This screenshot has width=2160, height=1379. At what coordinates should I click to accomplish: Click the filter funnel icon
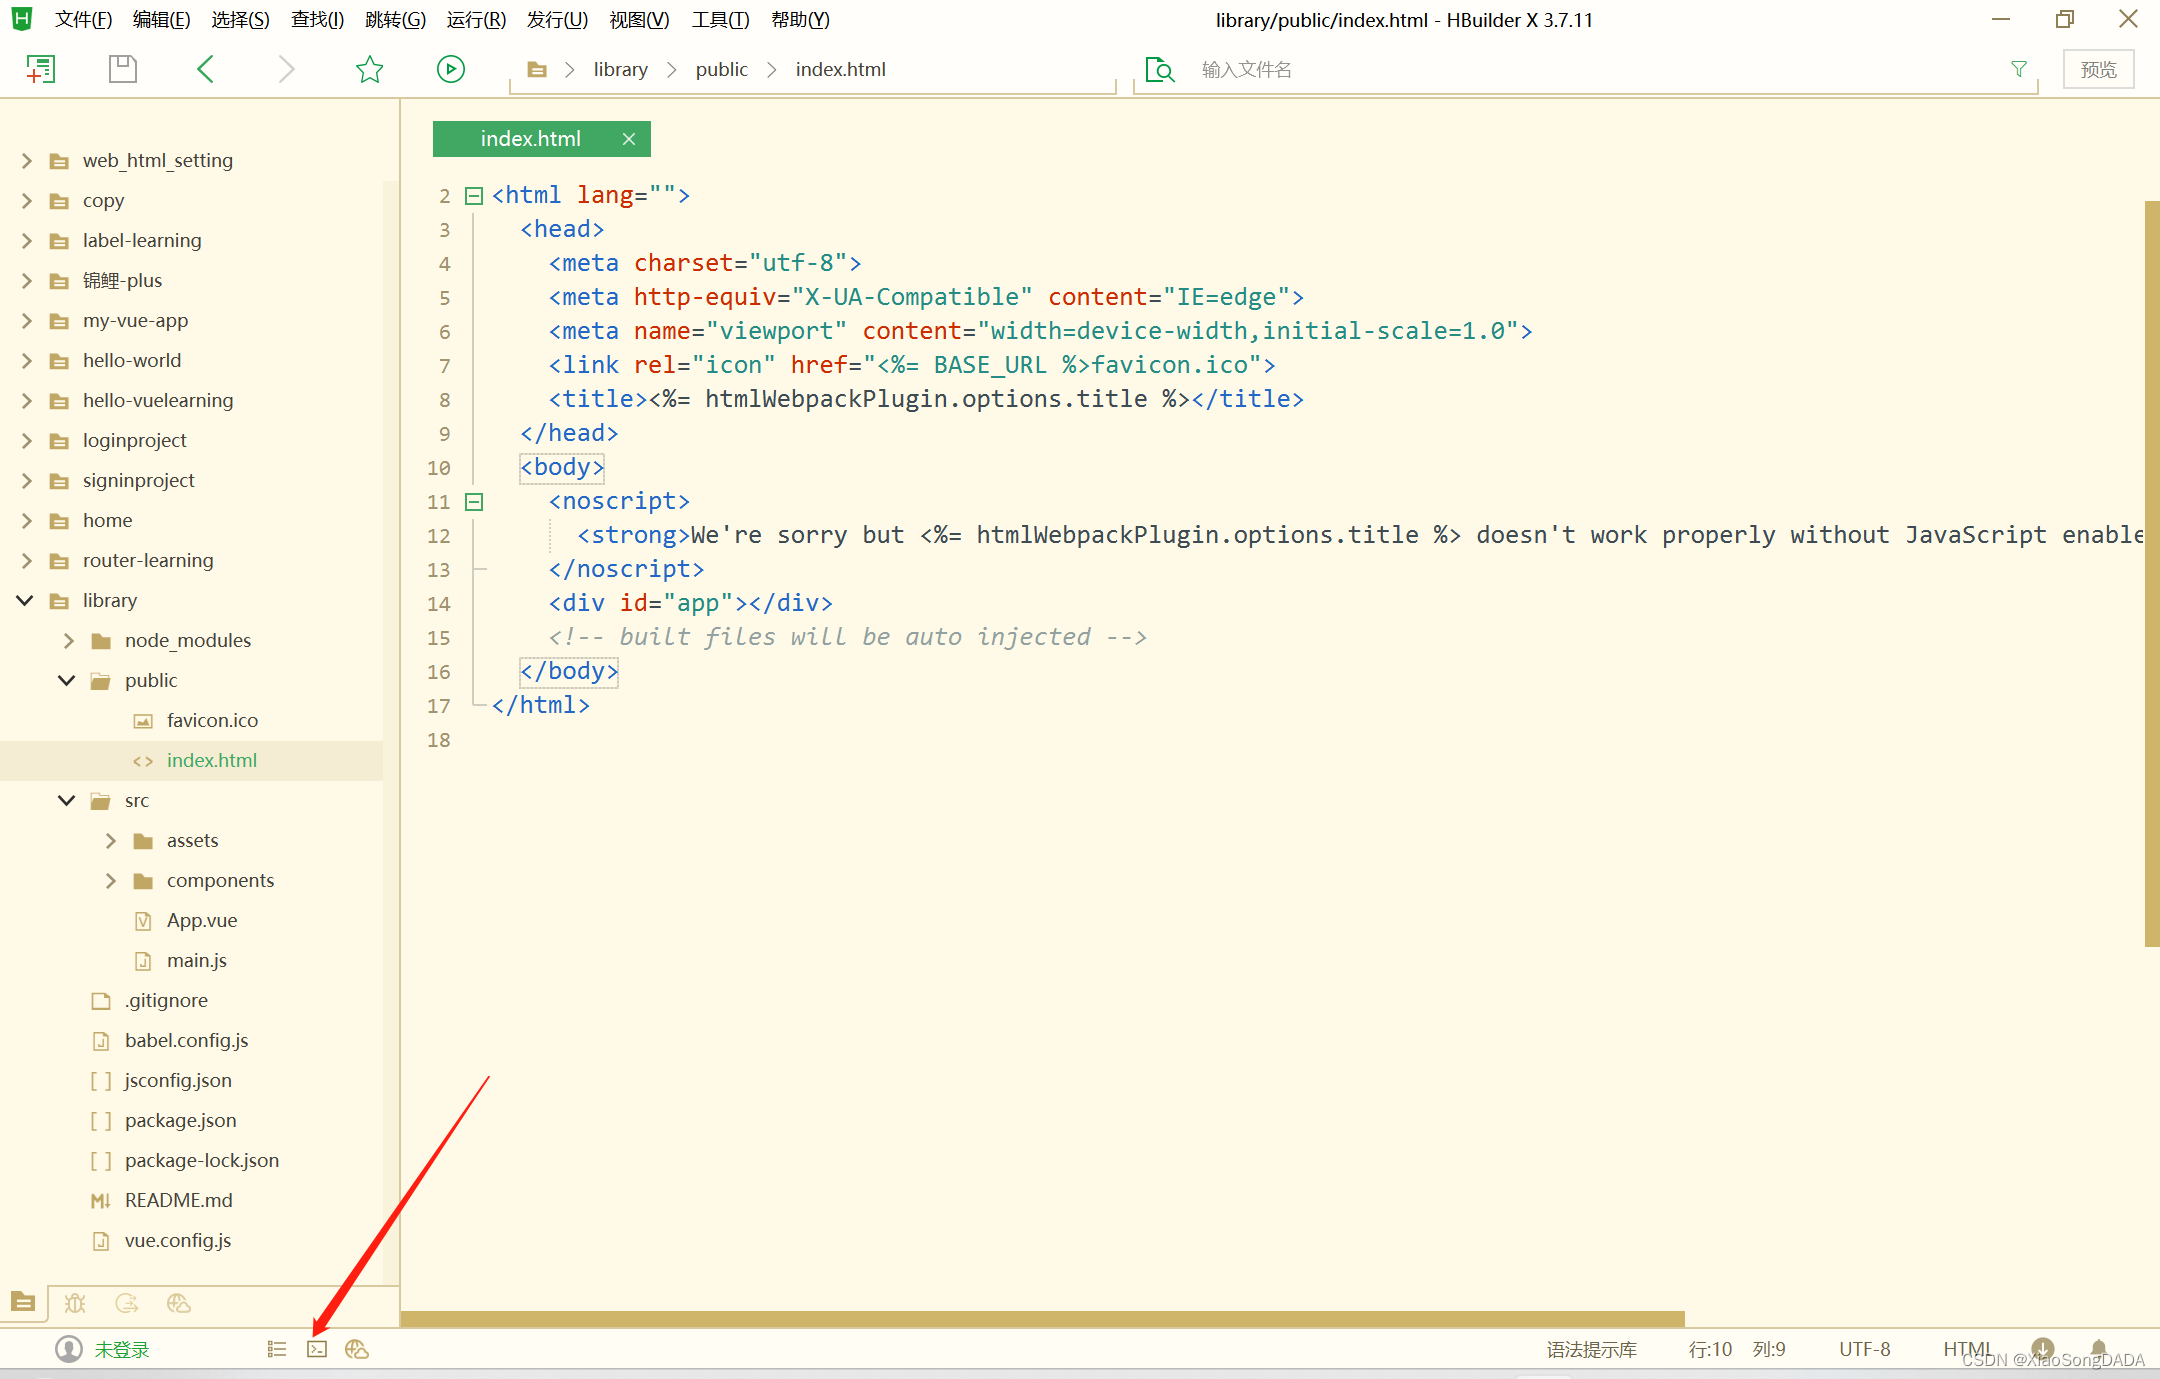coord(2019,69)
